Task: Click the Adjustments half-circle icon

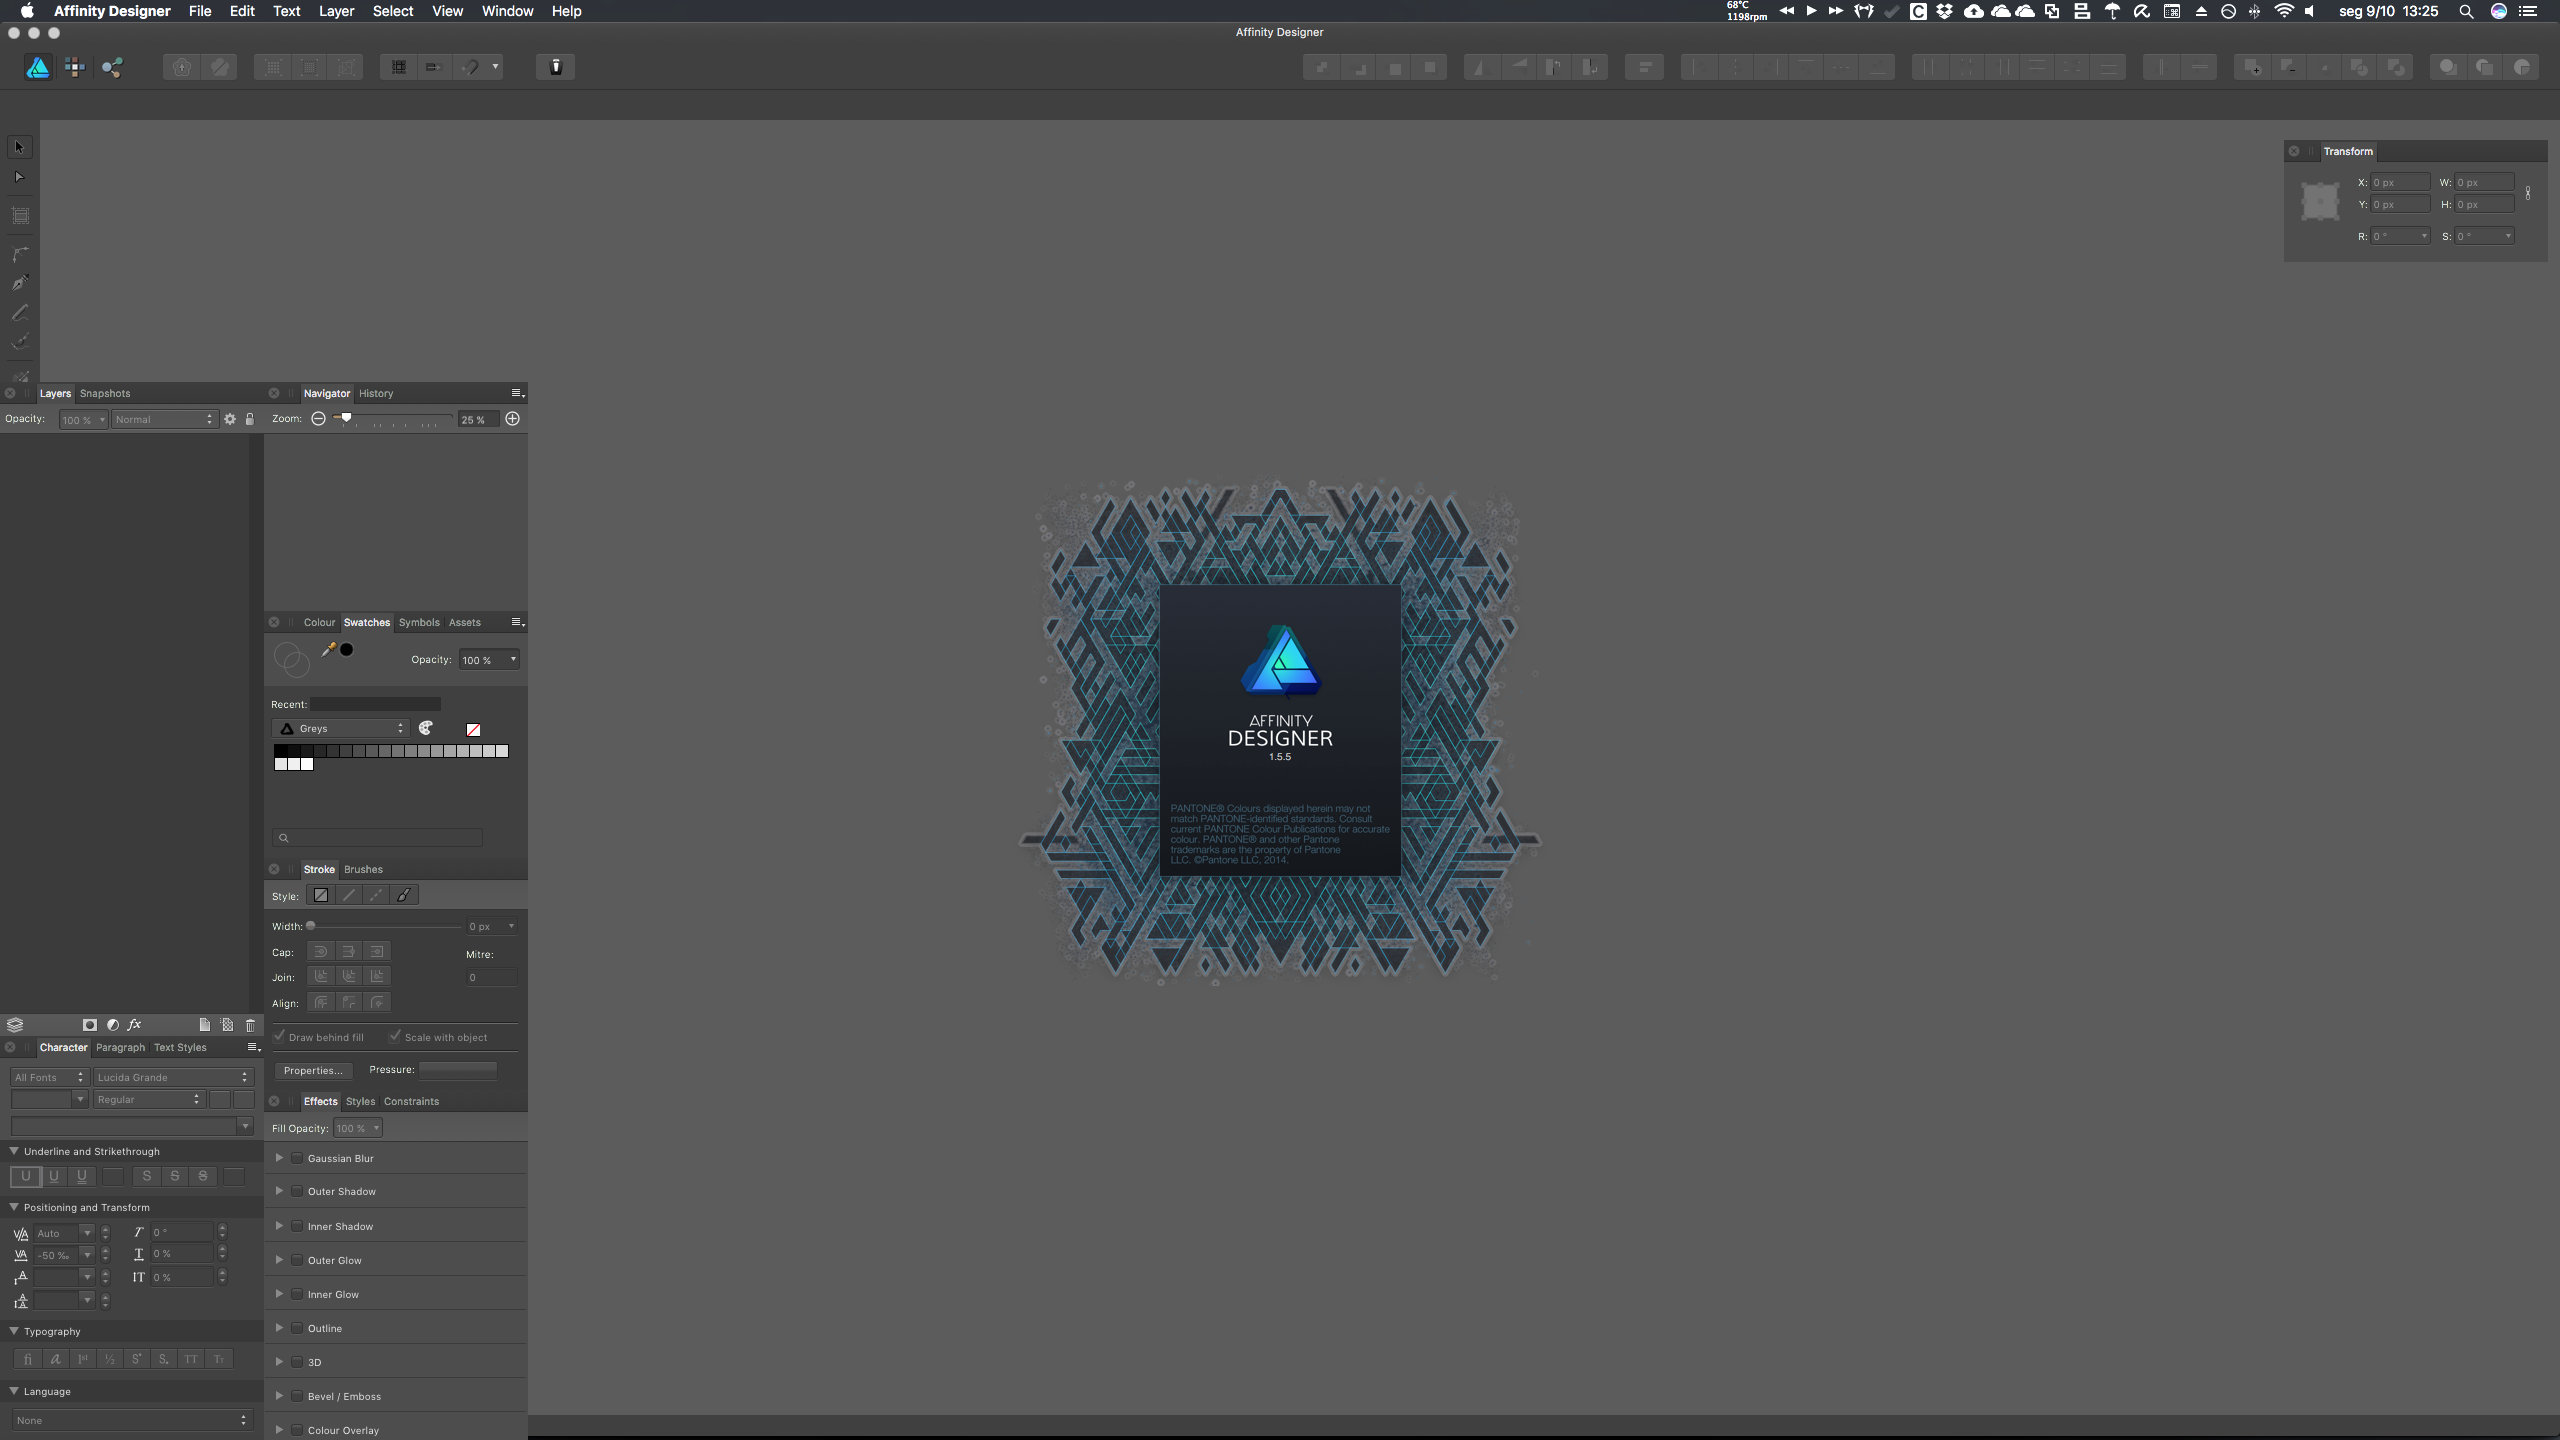Action: [x=112, y=1025]
